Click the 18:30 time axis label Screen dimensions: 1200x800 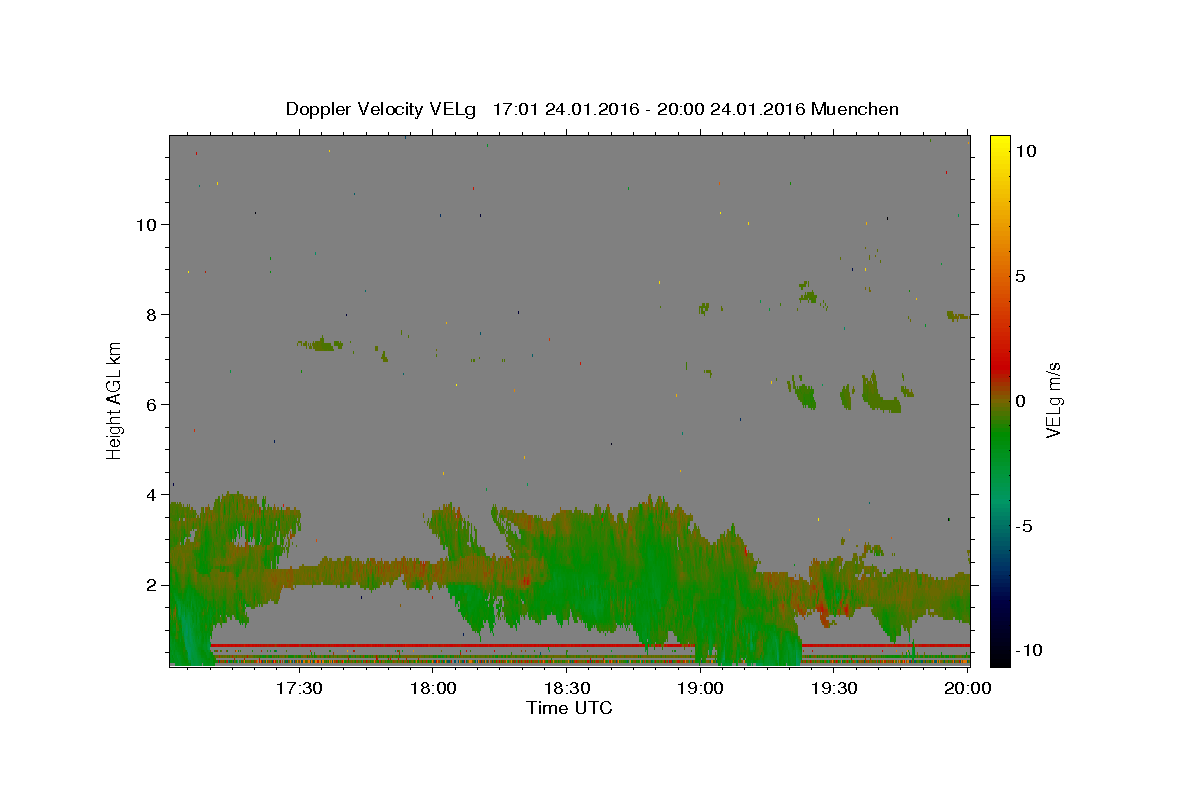[x=567, y=688]
